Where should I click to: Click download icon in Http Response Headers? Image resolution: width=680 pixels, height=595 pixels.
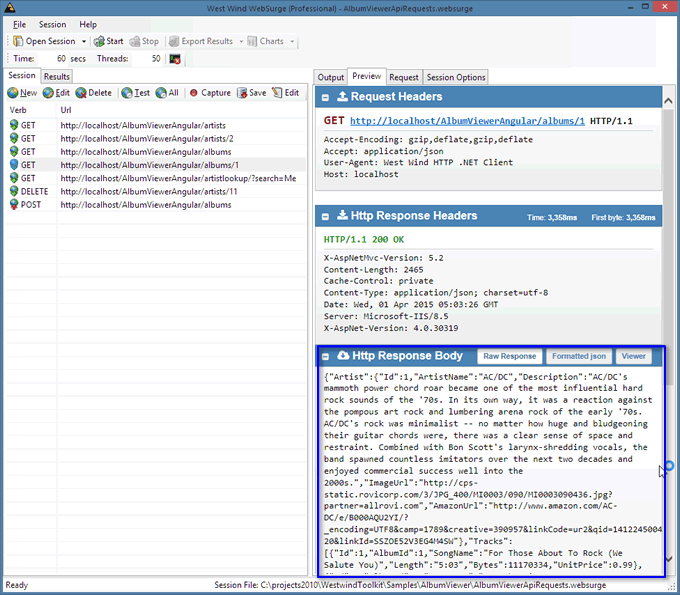coord(342,215)
